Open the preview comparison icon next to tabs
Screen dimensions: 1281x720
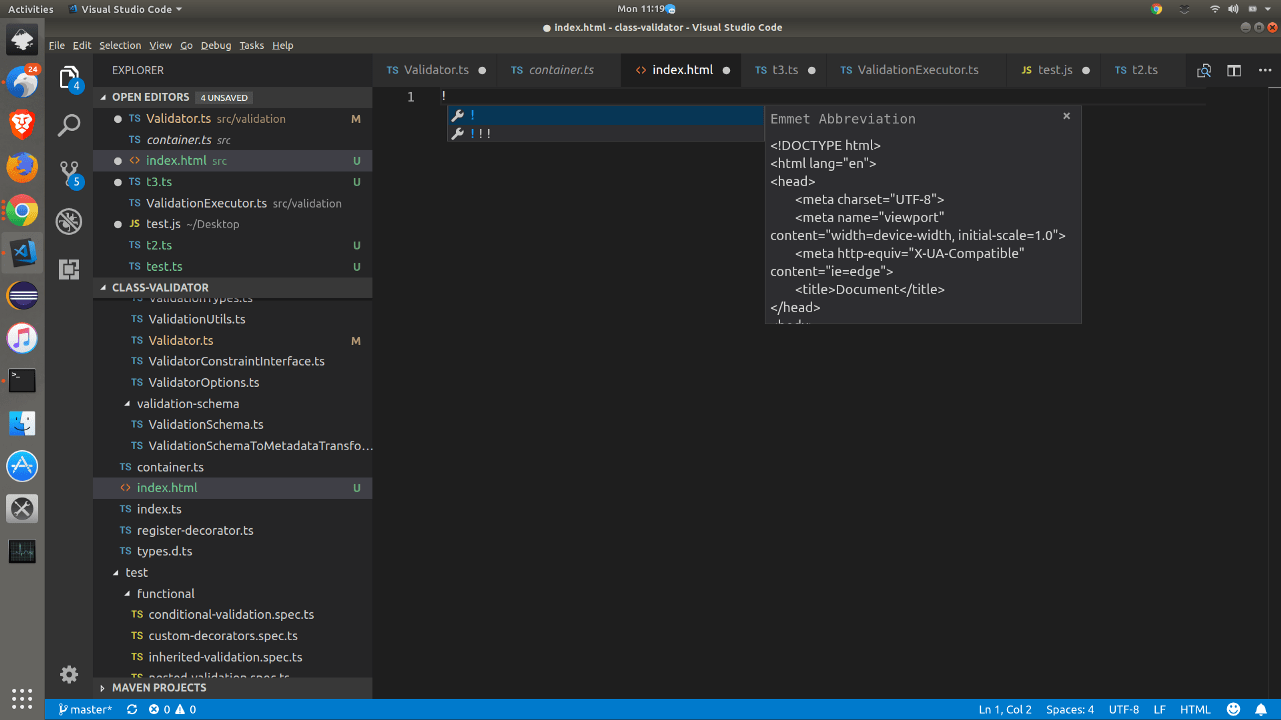[x=1204, y=70]
